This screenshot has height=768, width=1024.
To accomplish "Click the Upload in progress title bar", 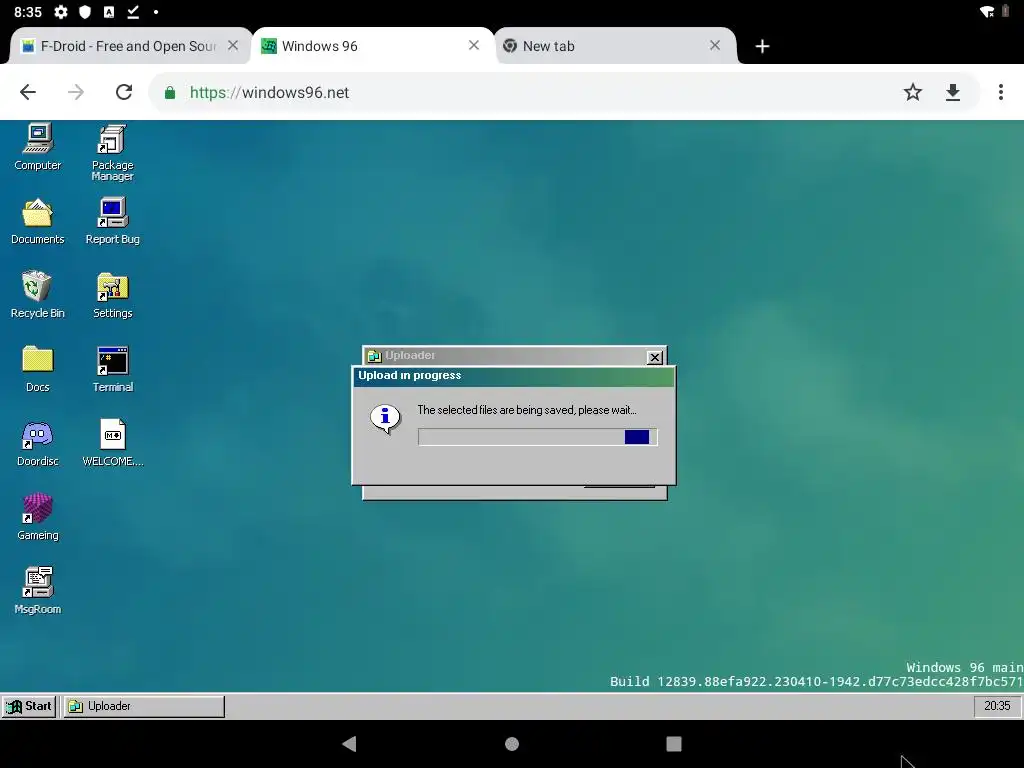I will click(x=513, y=376).
